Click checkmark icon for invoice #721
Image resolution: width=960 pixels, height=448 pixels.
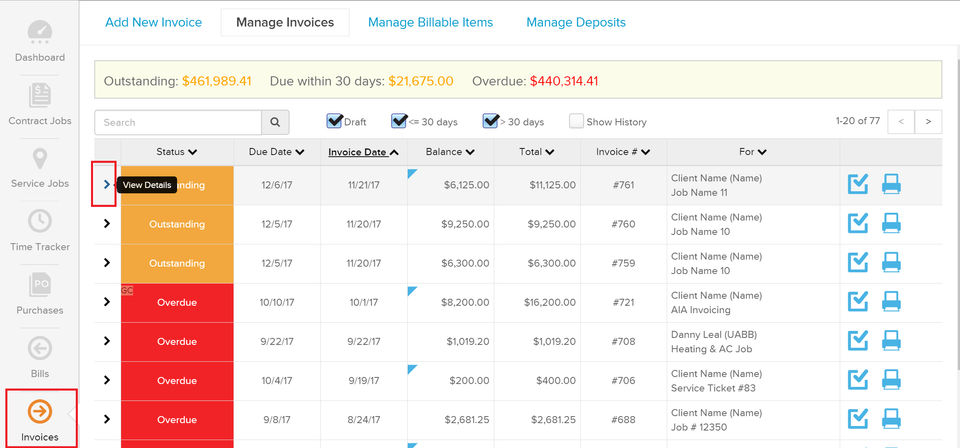pos(858,302)
